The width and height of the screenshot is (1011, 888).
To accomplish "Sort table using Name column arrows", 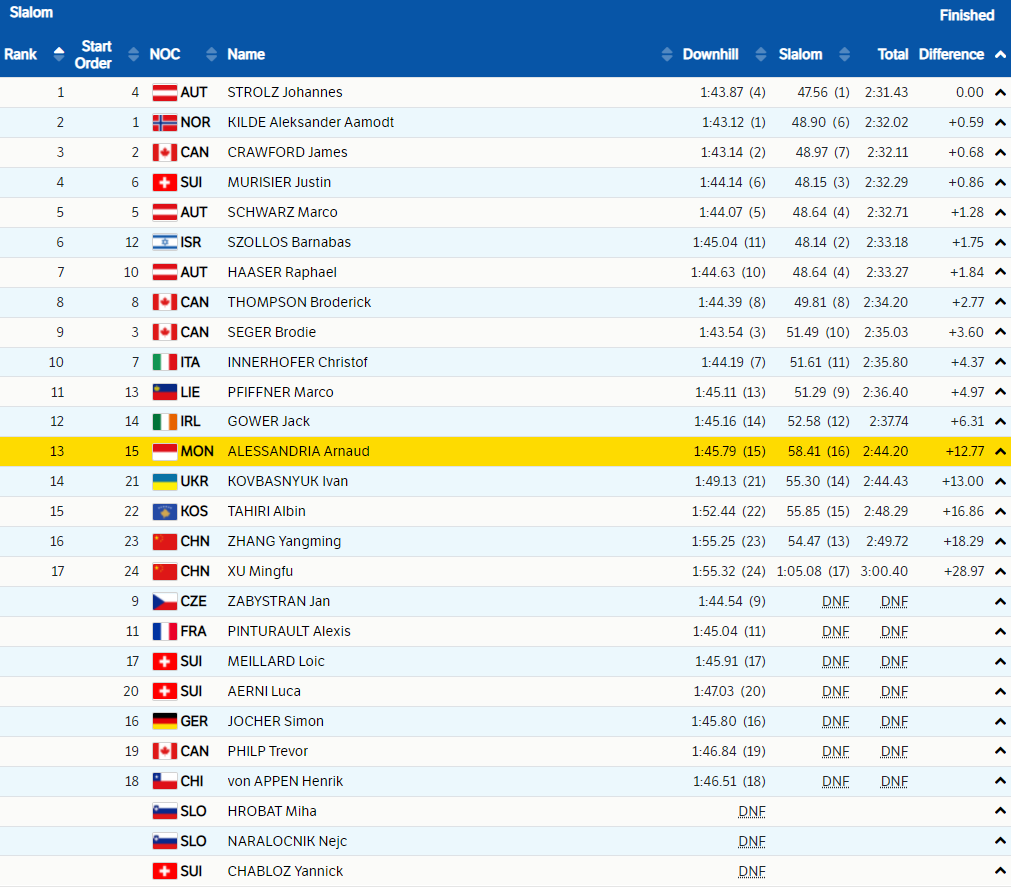I will tap(667, 54).
